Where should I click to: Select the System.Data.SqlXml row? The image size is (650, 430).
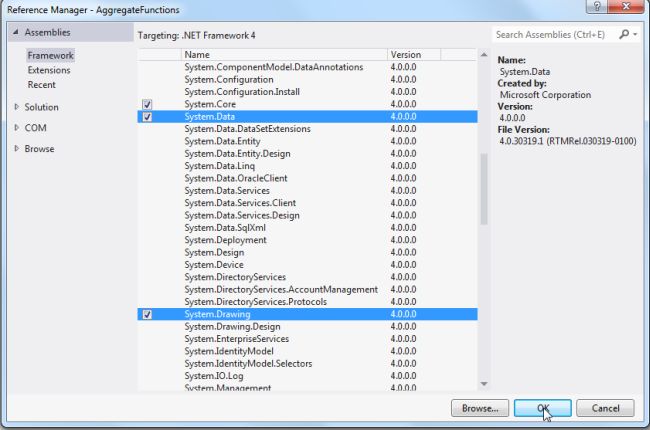point(307,228)
